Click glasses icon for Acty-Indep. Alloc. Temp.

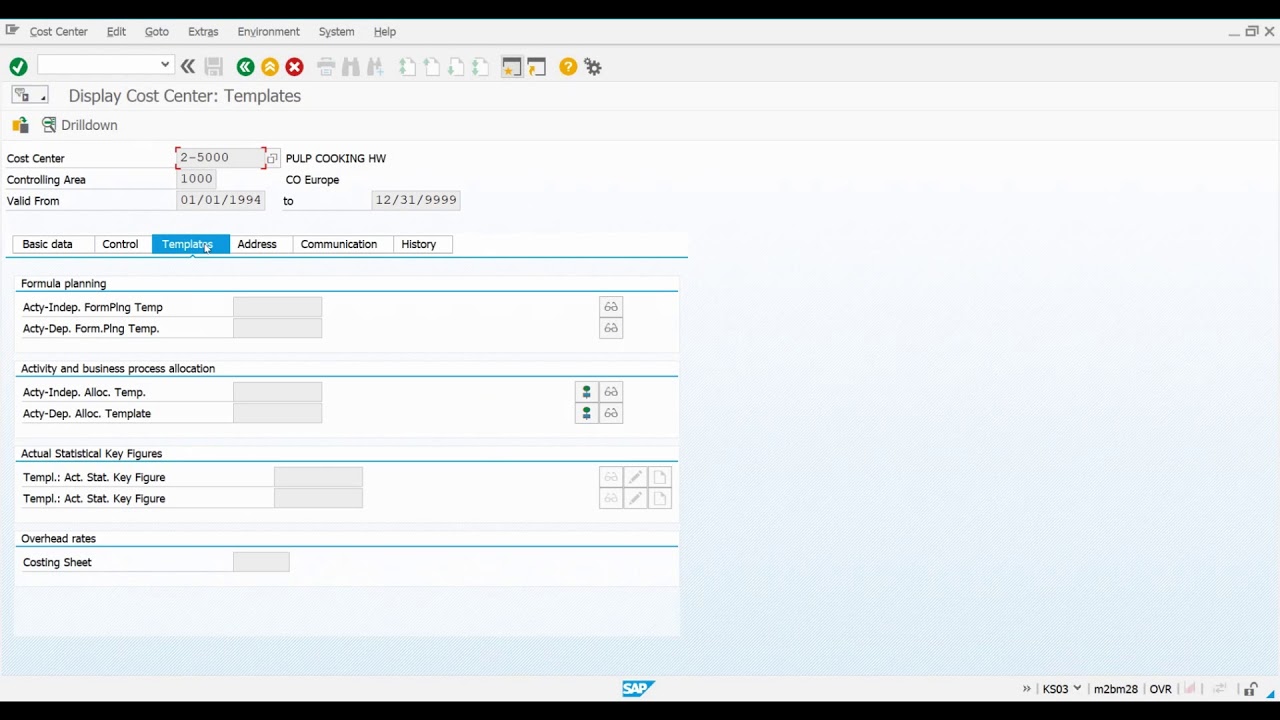pos(611,392)
